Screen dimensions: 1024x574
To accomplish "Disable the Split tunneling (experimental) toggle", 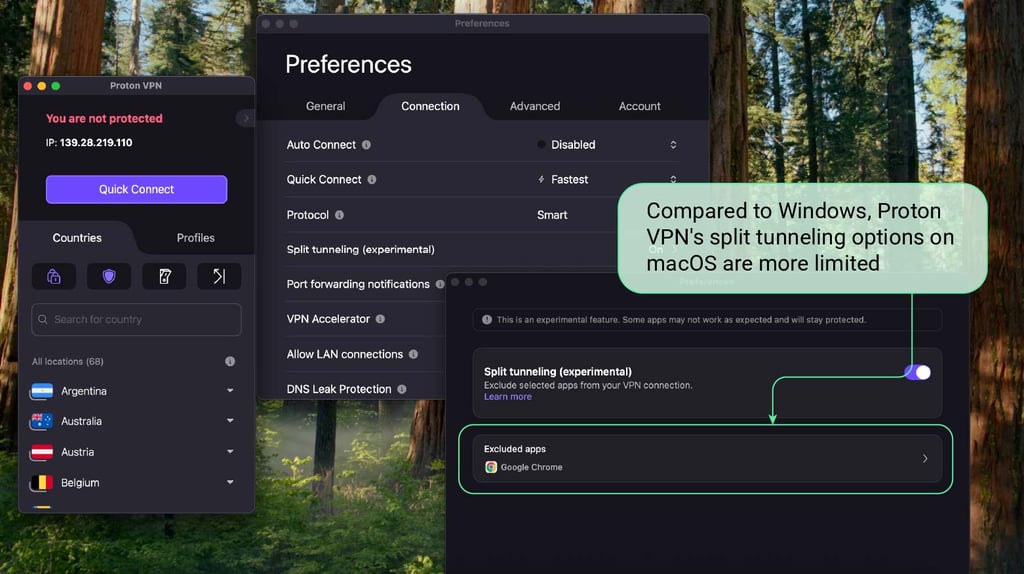I will point(918,372).
